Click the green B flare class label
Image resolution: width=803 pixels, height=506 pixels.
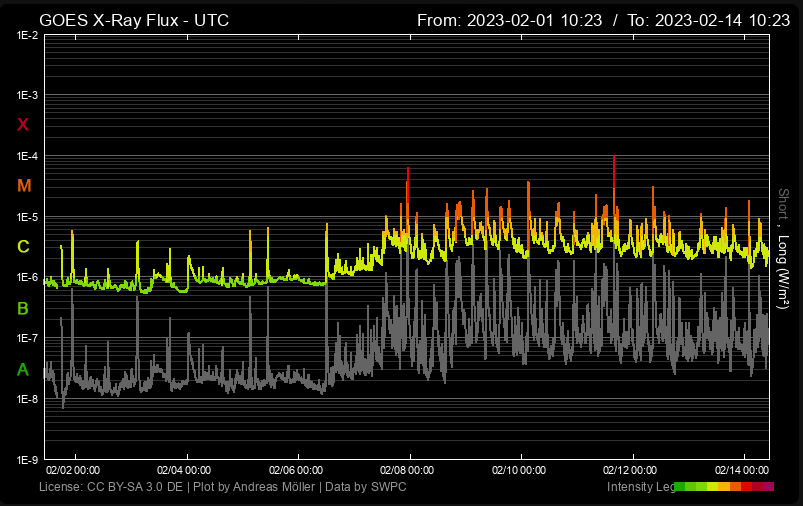[x=24, y=309]
